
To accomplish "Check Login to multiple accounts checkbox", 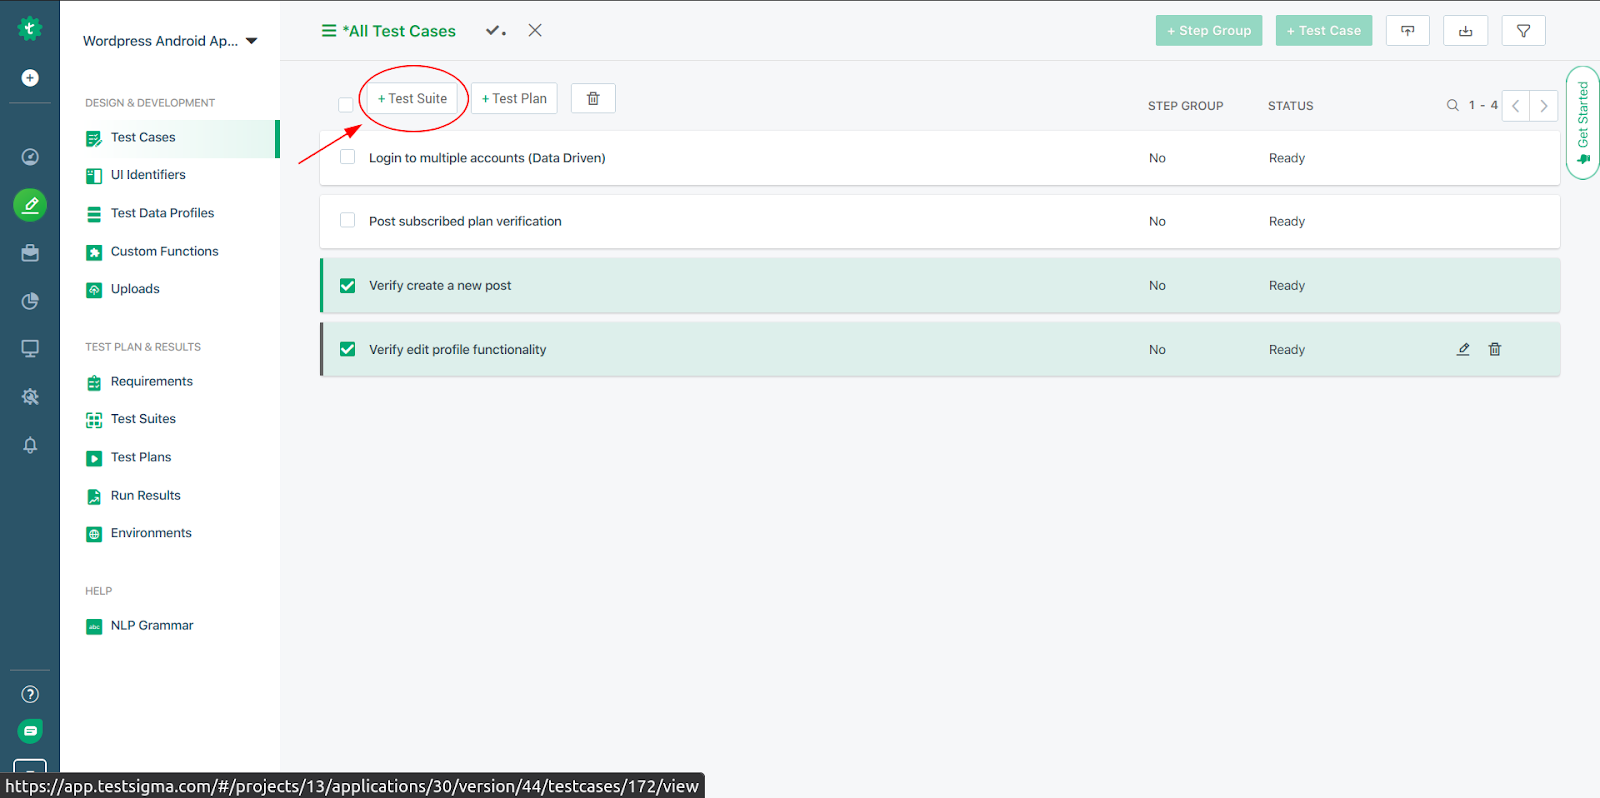I will (x=347, y=157).
